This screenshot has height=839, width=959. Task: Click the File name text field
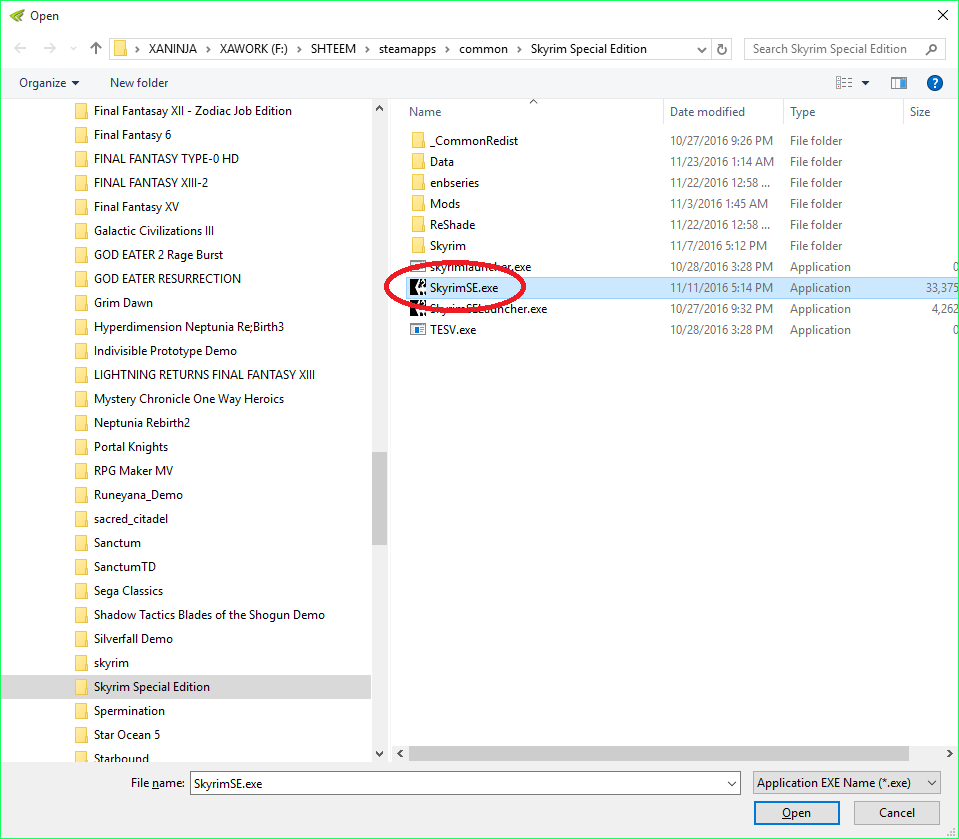click(459, 783)
